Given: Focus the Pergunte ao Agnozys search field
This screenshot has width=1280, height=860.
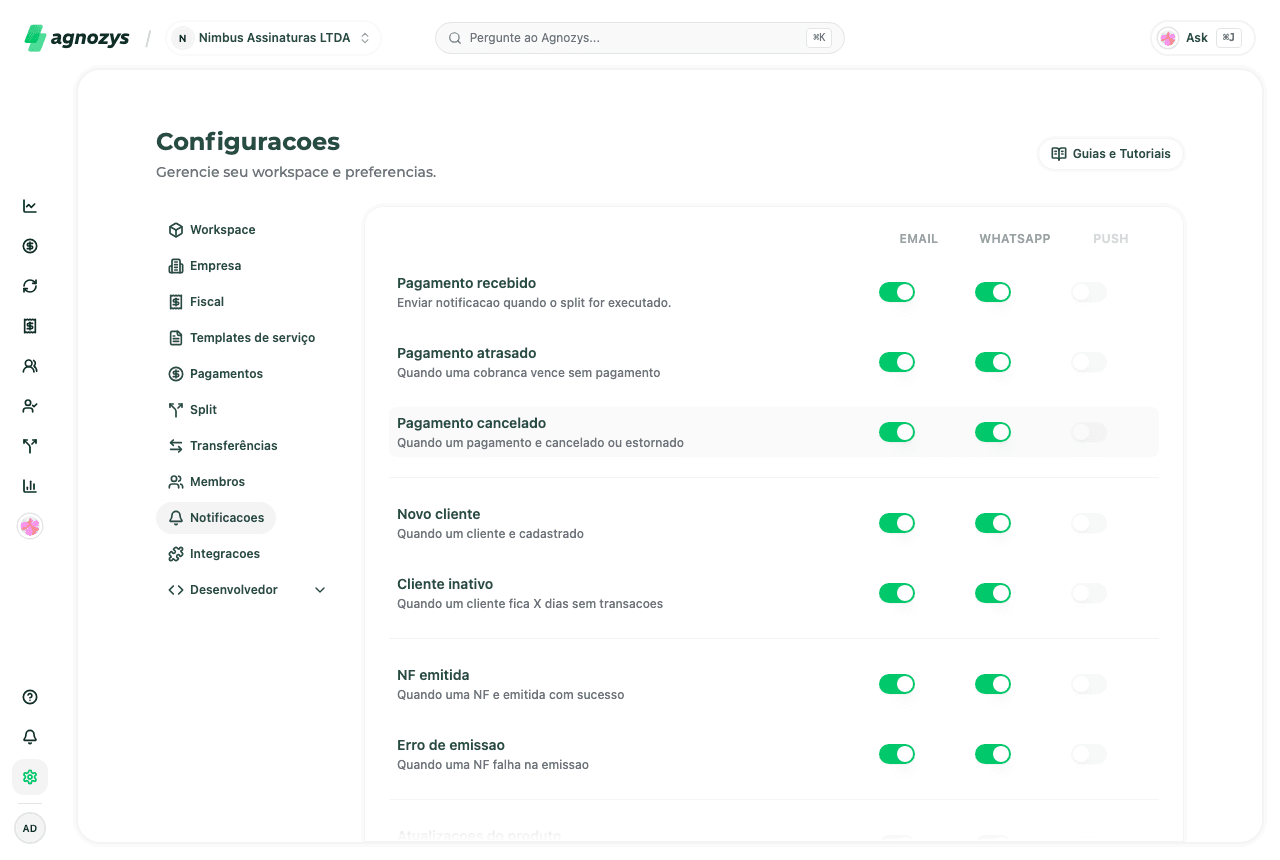Looking at the screenshot, I should [x=640, y=38].
